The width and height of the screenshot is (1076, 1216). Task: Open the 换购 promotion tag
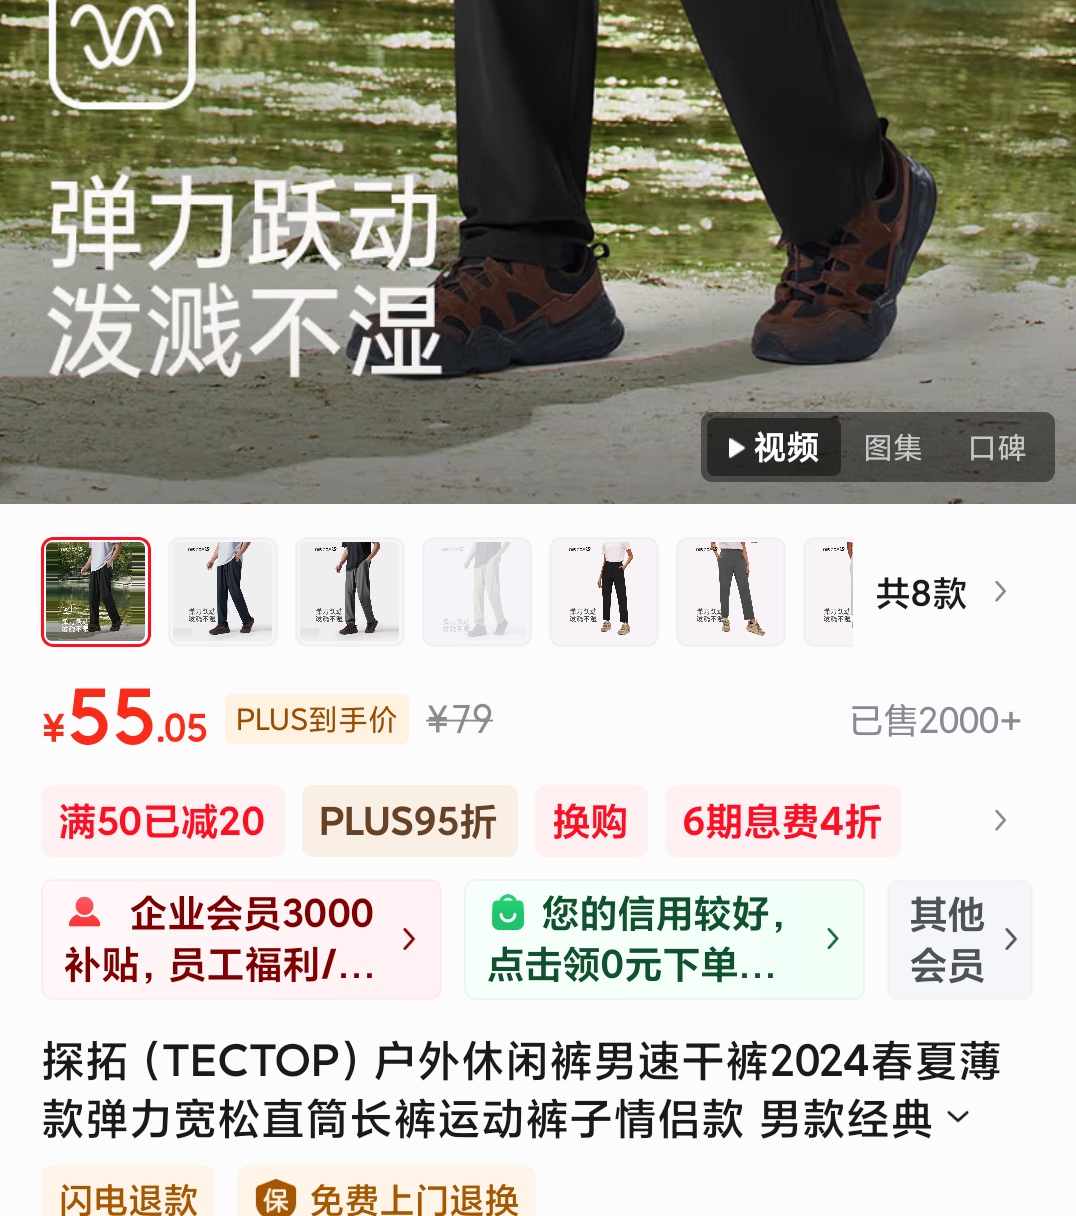(x=591, y=821)
